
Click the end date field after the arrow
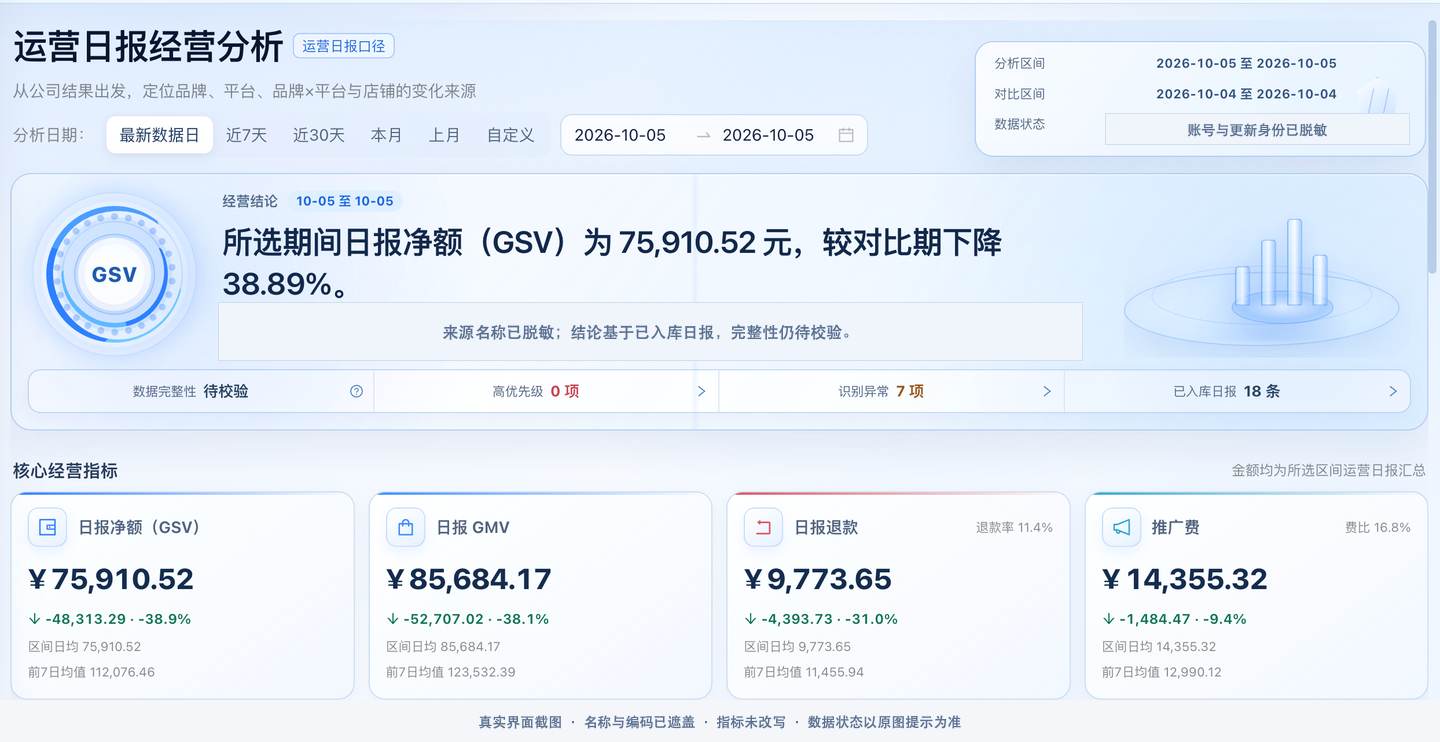768,135
